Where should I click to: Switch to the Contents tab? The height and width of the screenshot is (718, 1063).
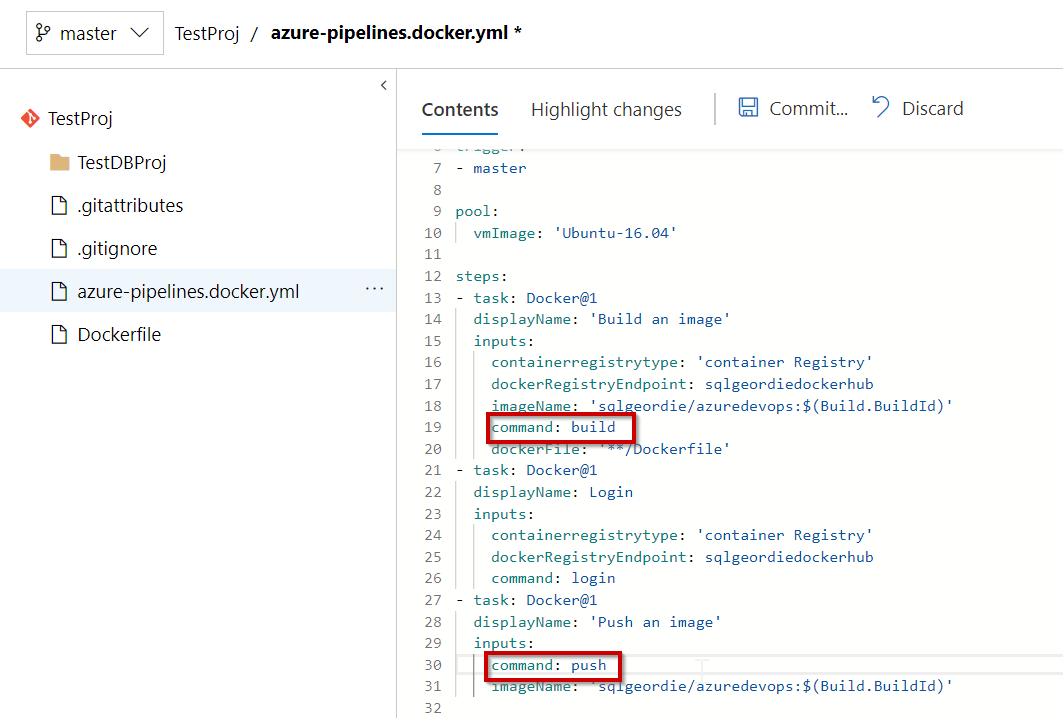coord(460,110)
